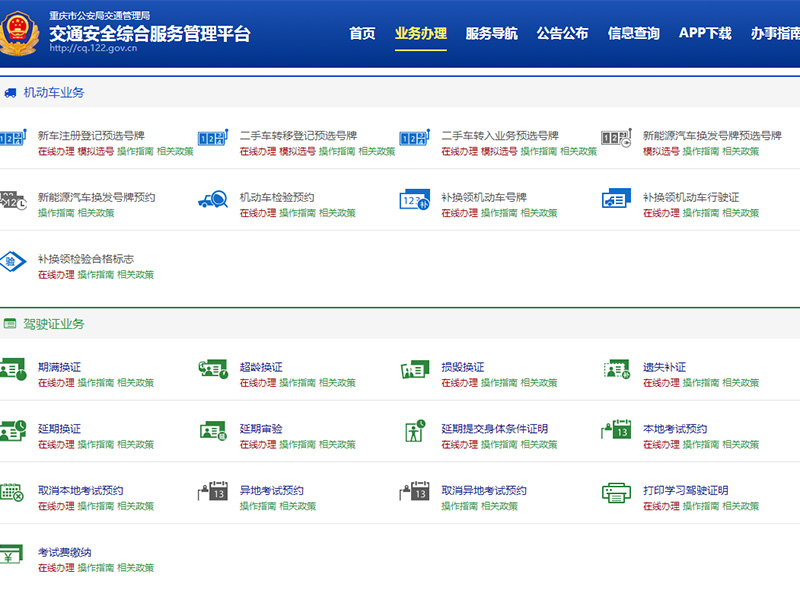Switch to the 服务导航 menu item
Viewport: 800px width, 600px height.
tap(491, 33)
